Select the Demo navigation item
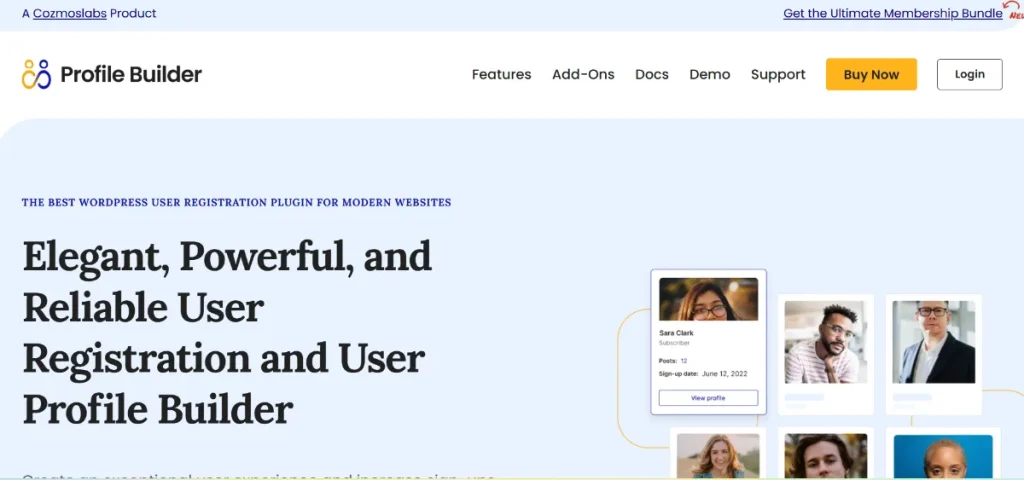1024x480 pixels. point(710,74)
